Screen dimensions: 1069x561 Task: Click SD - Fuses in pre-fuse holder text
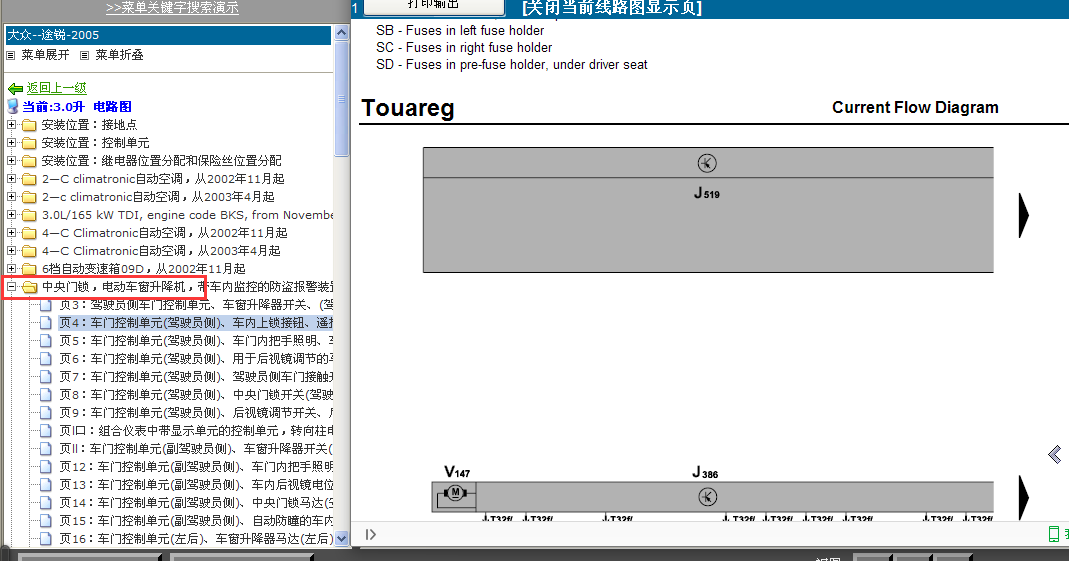512,65
